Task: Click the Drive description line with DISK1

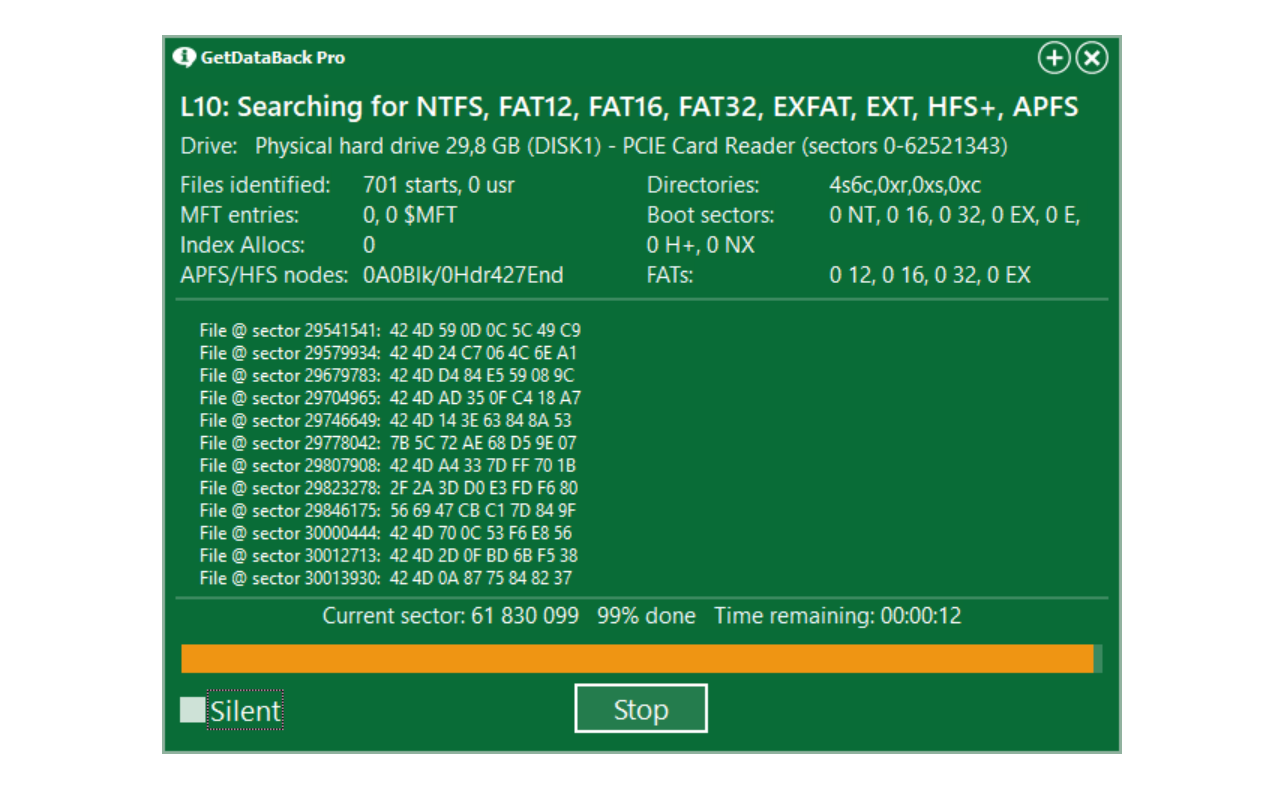Action: coord(594,146)
